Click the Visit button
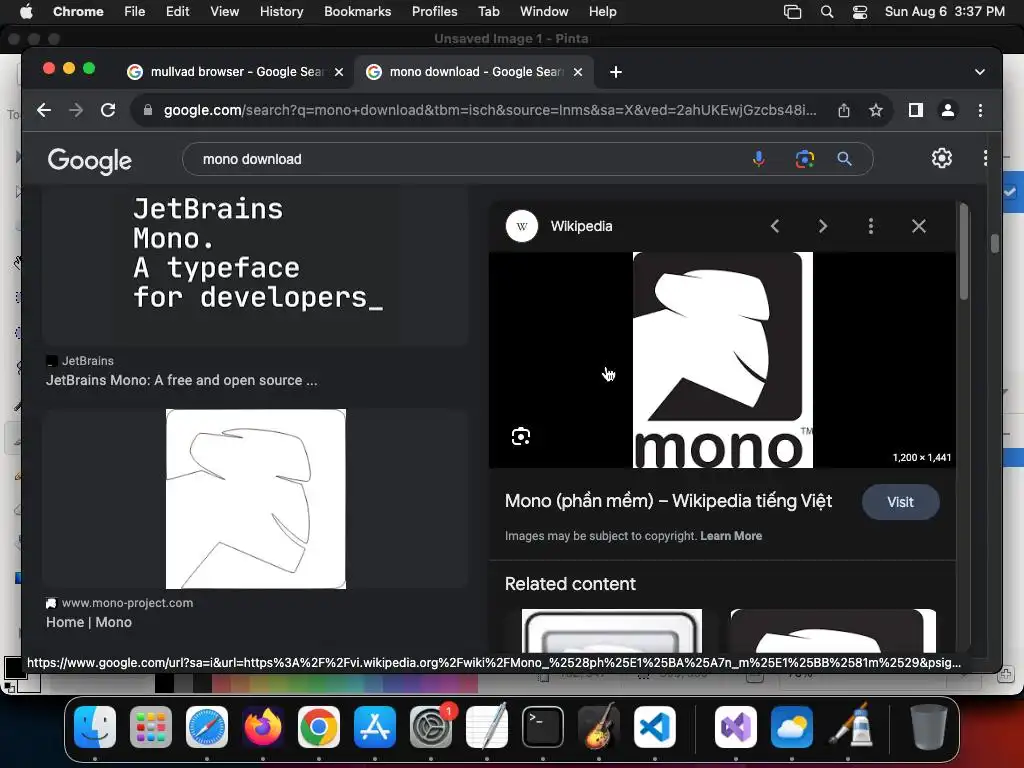The image size is (1024, 768). 901,502
